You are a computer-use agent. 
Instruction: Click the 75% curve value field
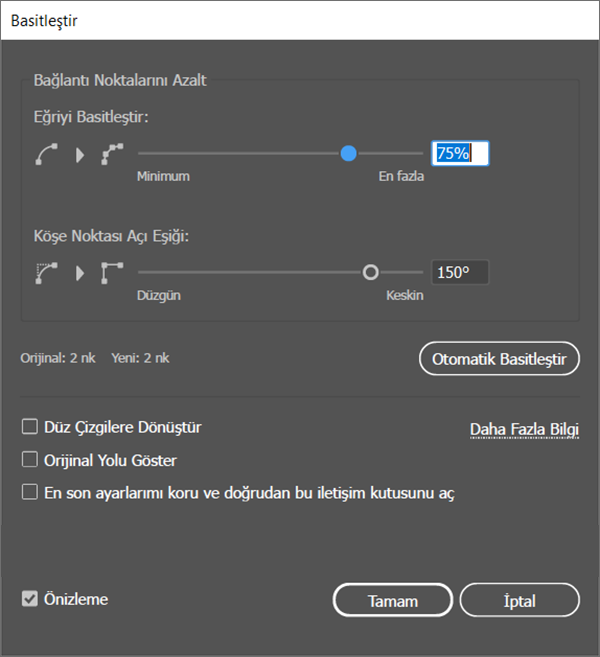[460, 154]
